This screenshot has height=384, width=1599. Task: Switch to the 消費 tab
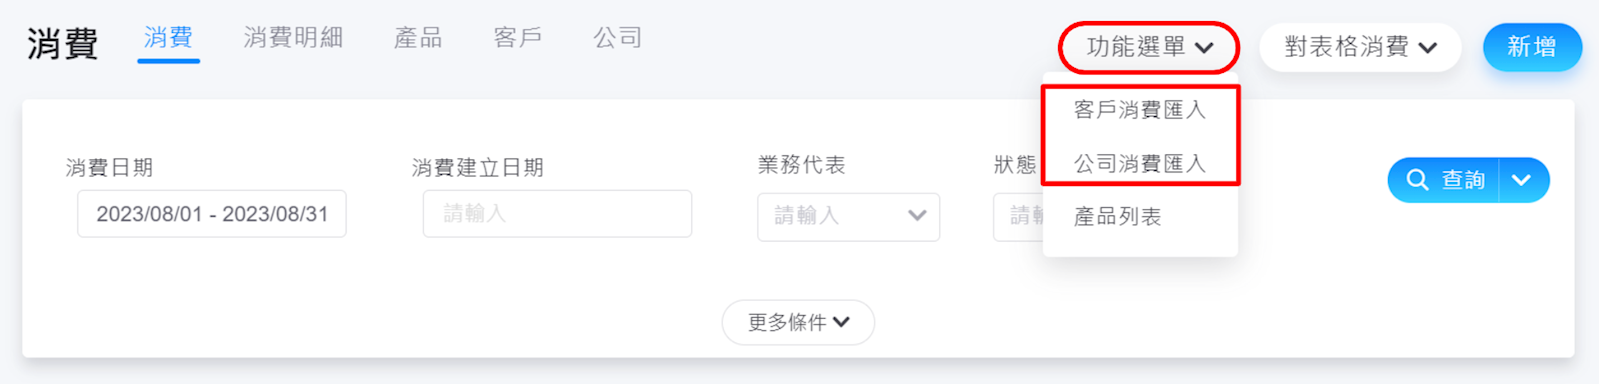pos(168,38)
